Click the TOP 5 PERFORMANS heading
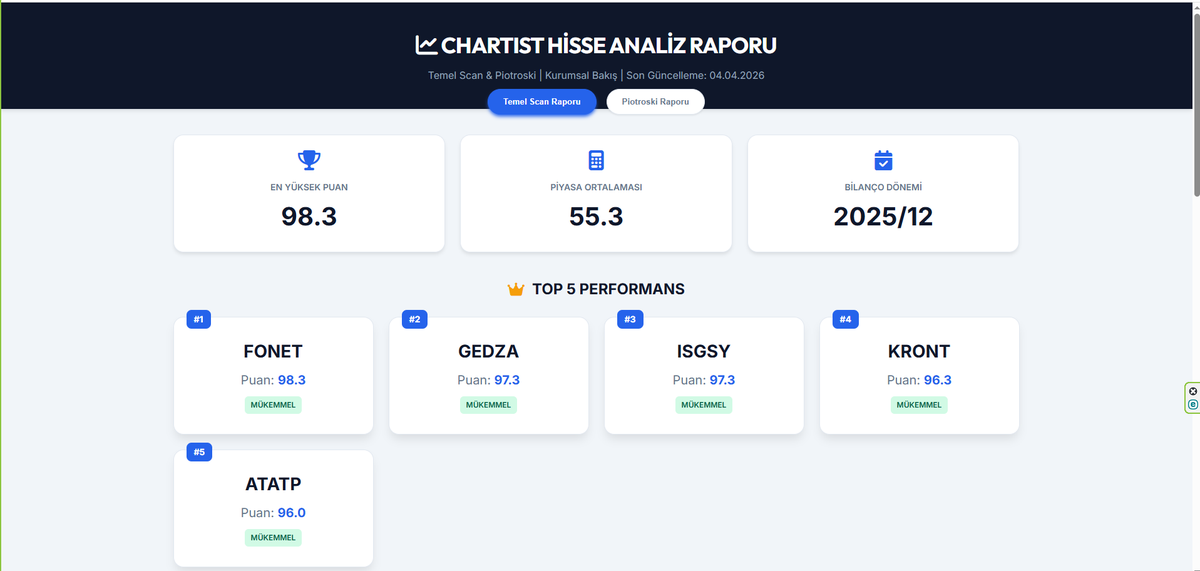 click(x=608, y=289)
